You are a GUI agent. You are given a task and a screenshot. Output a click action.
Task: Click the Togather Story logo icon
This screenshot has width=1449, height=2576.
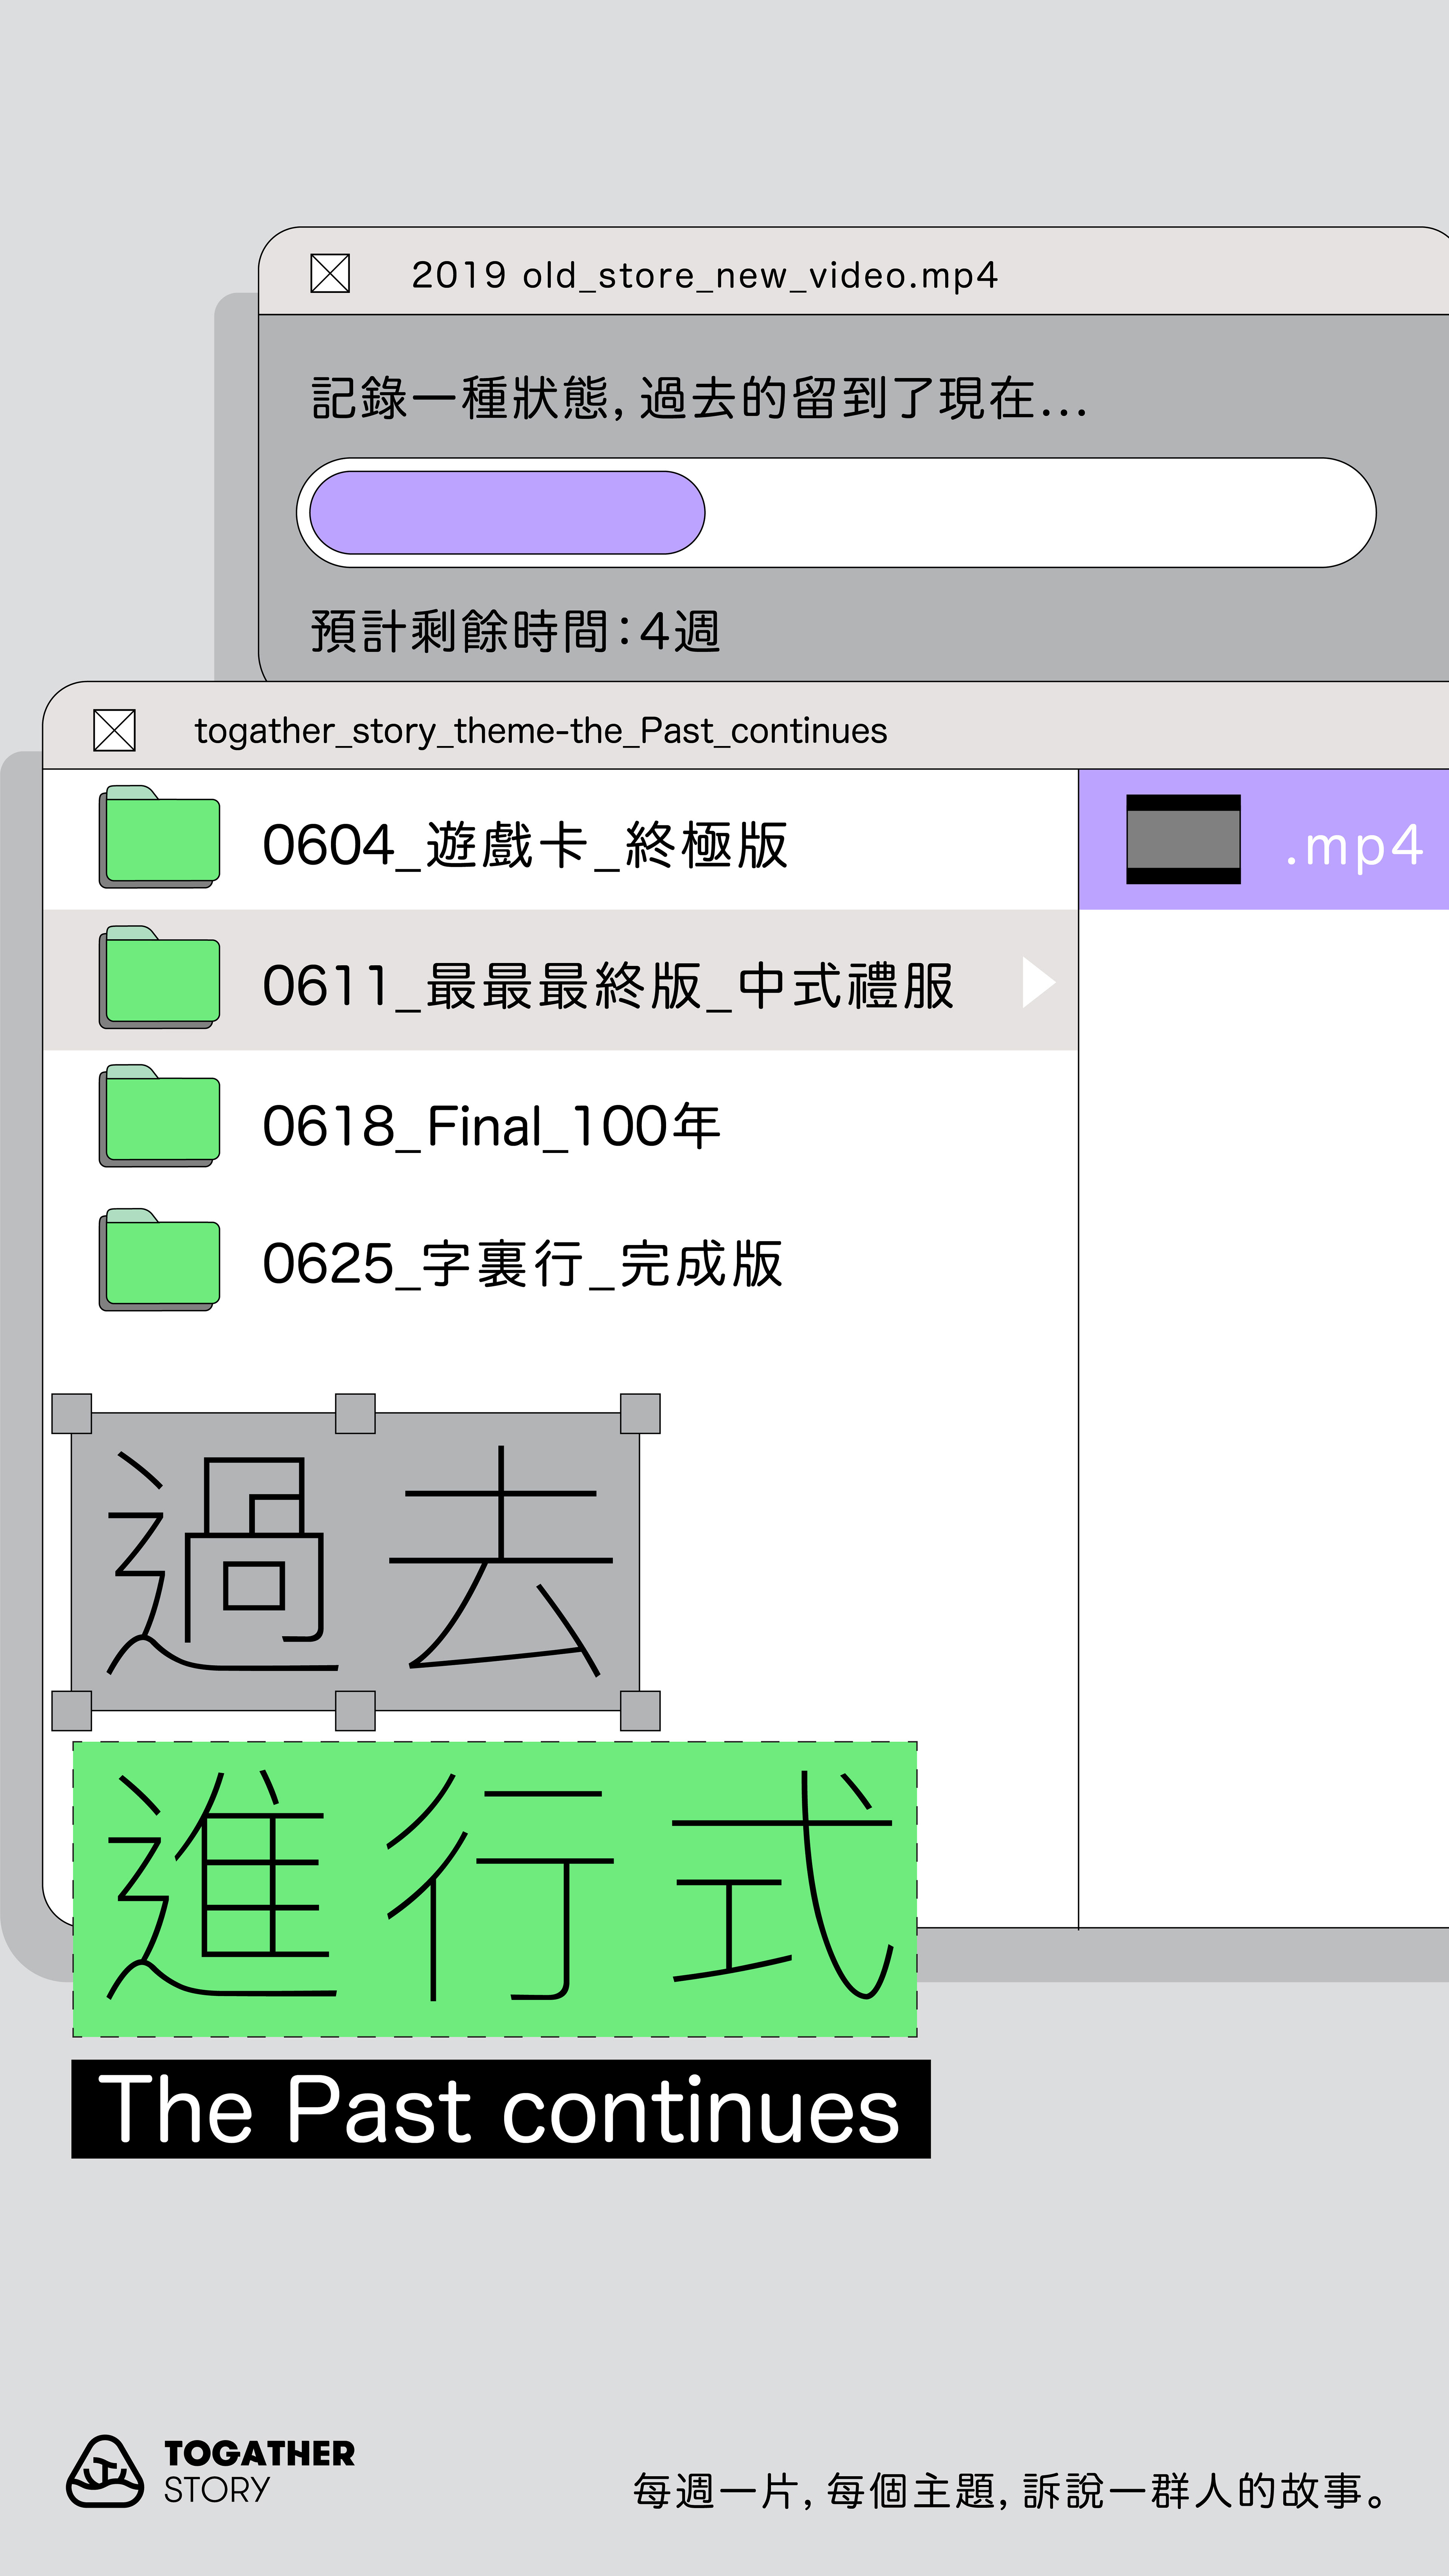tap(104, 2471)
